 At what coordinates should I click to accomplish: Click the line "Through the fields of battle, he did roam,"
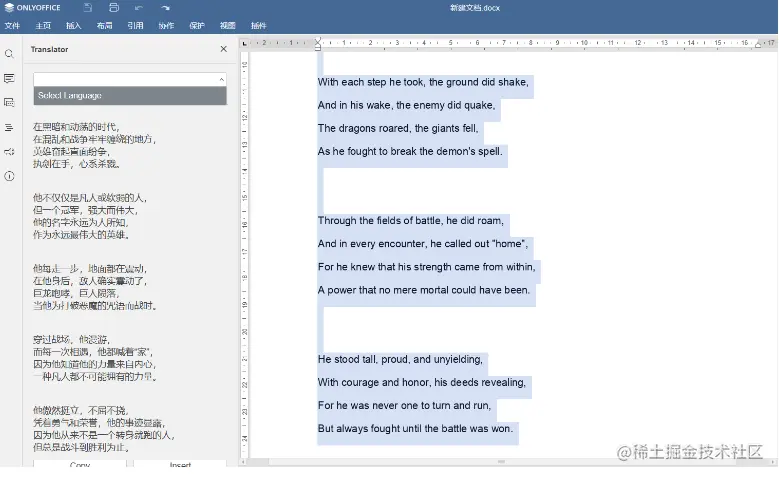(x=411, y=221)
